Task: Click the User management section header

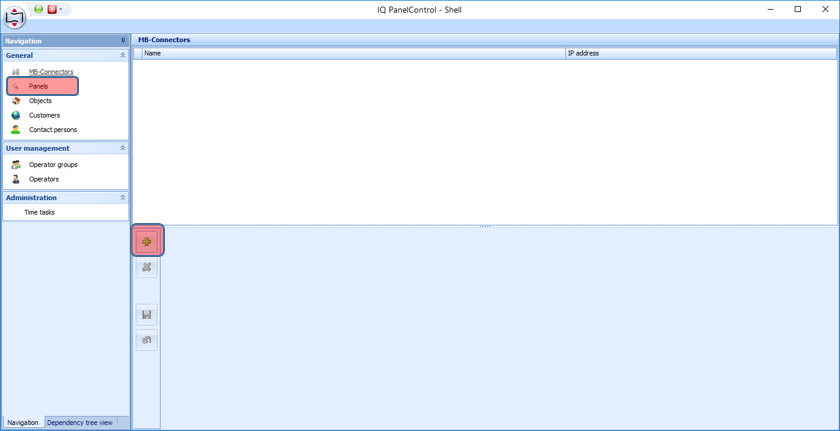Action: [x=65, y=148]
